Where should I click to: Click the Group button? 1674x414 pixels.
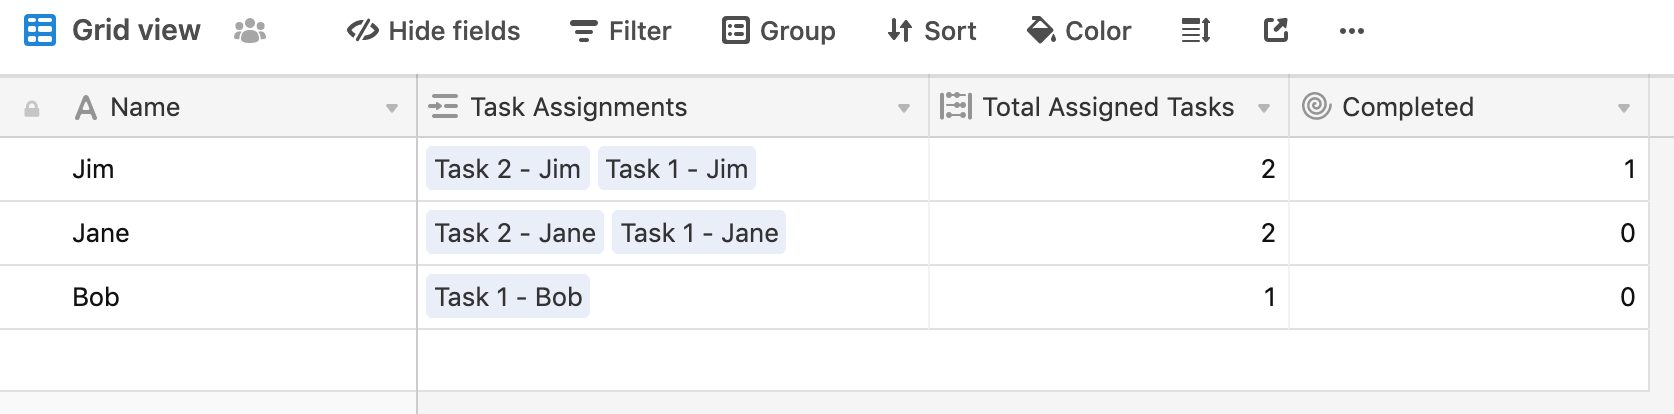[778, 31]
